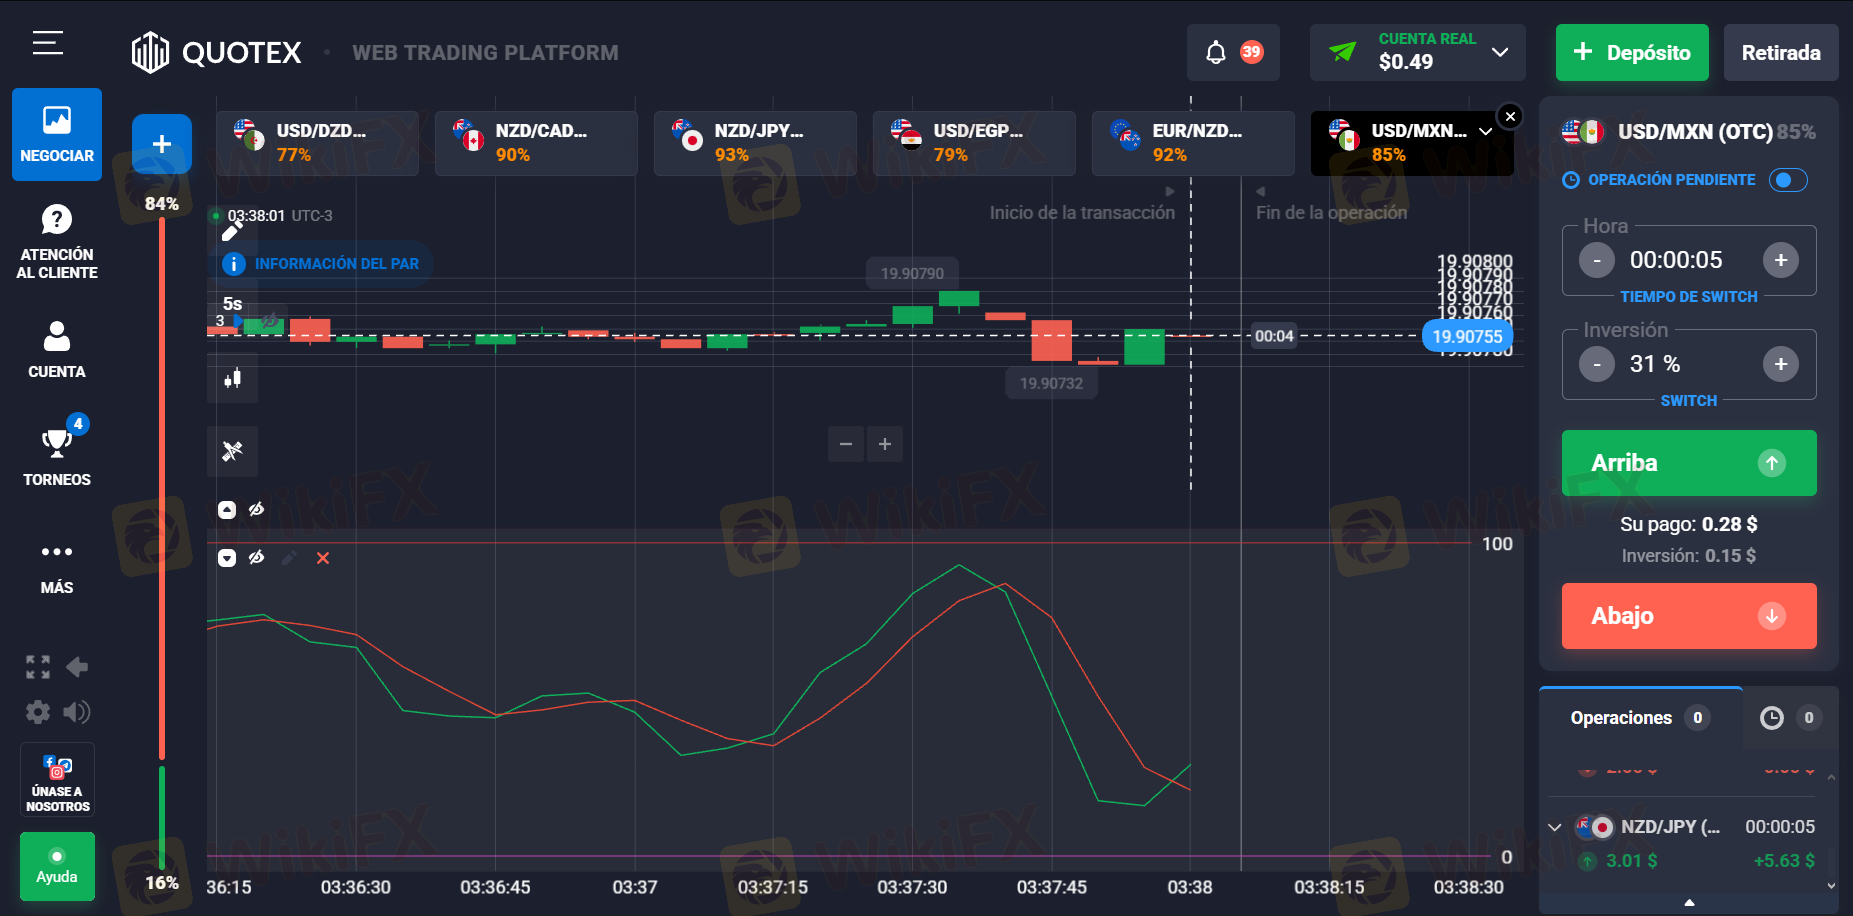
Task: Expand the Cuenta Real account dropdown
Action: click(x=1500, y=52)
